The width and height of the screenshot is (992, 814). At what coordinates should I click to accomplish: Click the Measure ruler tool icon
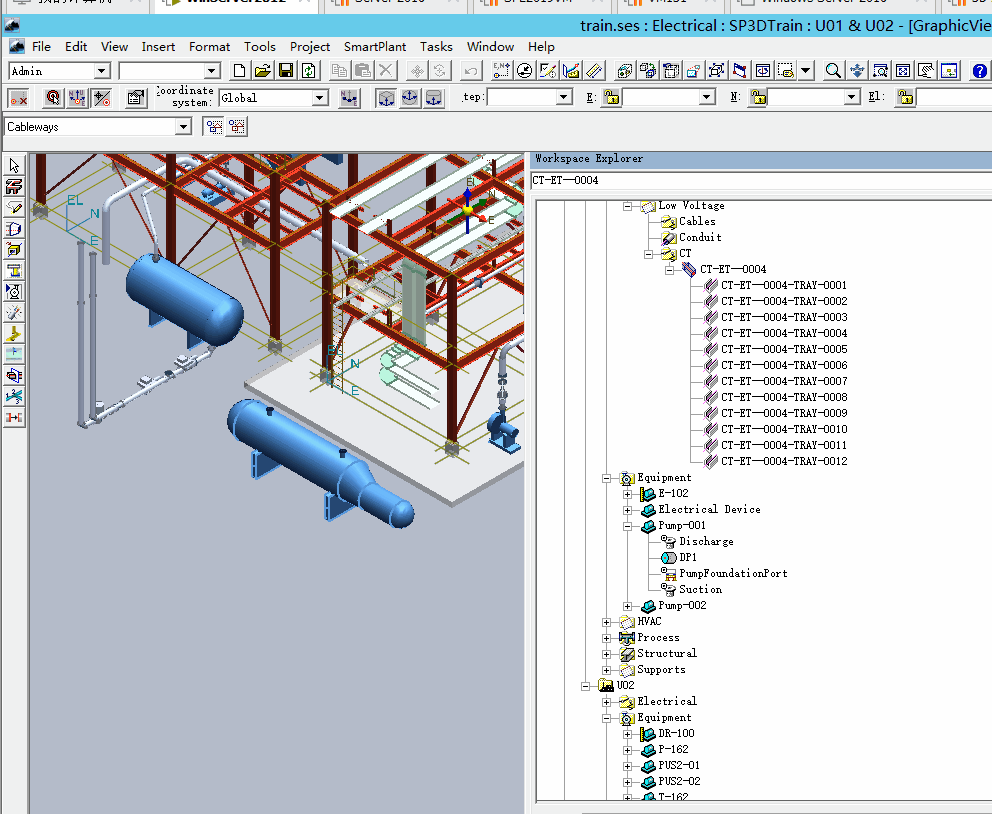[x=594, y=71]
